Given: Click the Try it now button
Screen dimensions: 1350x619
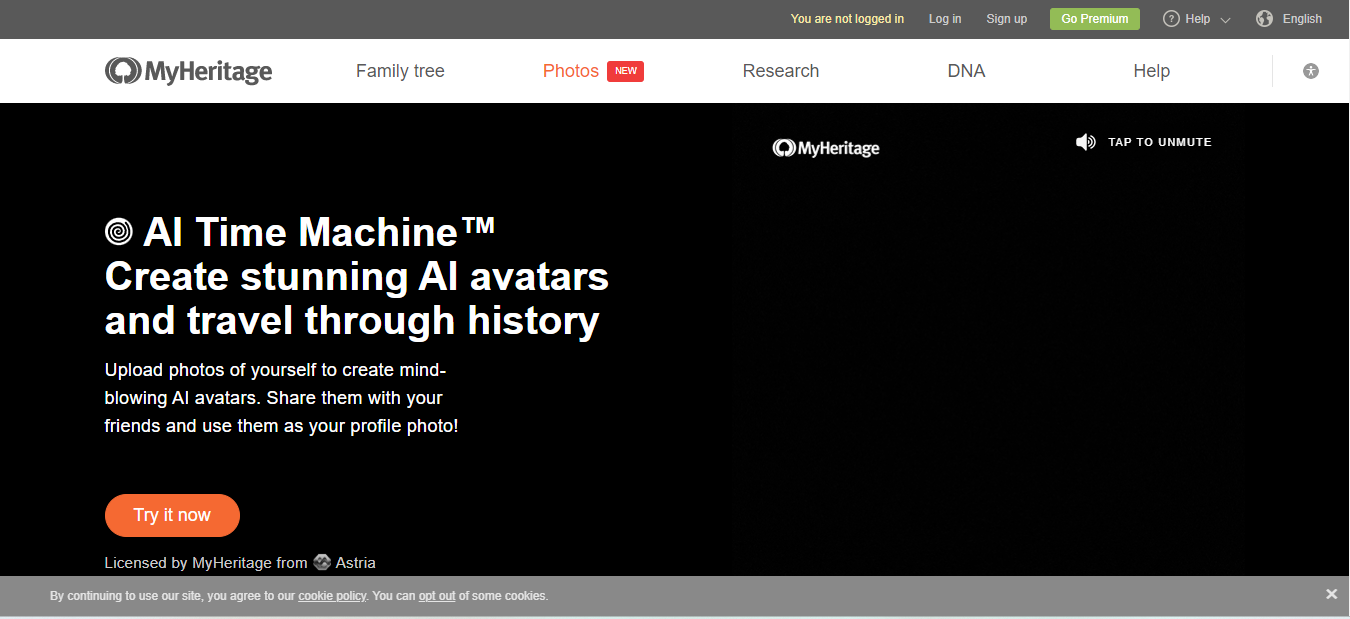Looking at the screenshot, I should point(172,515).
